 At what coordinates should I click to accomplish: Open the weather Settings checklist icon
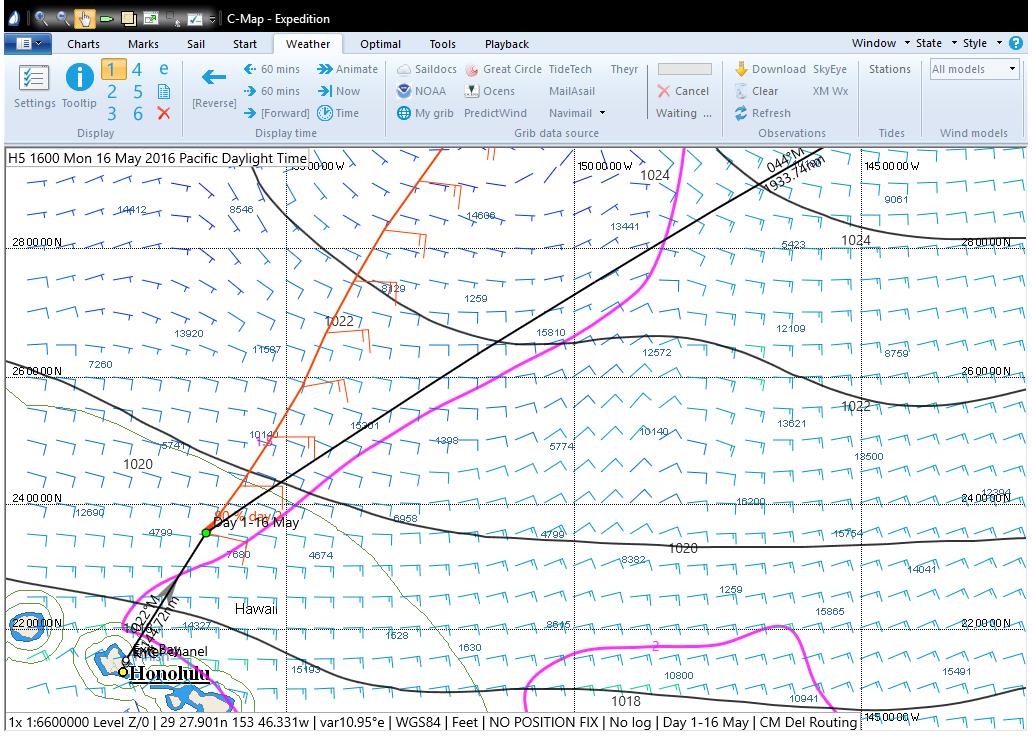(35, 79)
